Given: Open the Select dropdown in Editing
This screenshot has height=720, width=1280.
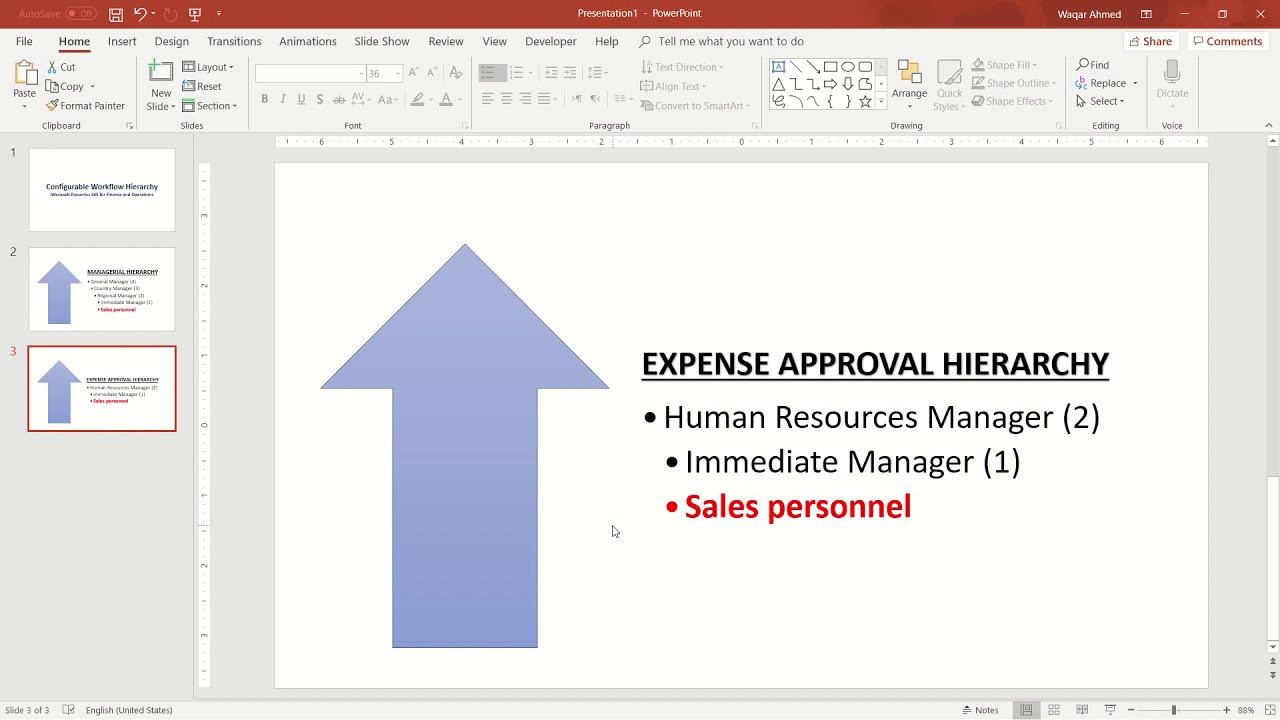Looking at the screenshot, I should pos(1100,101).
